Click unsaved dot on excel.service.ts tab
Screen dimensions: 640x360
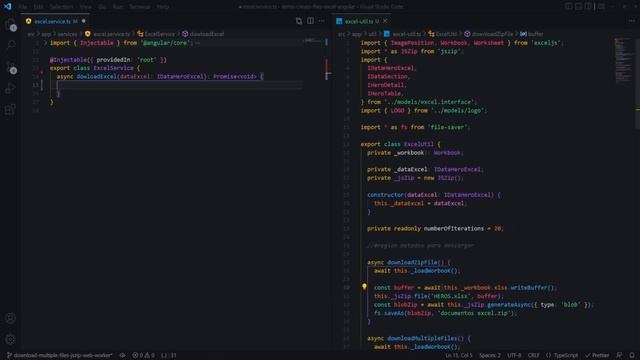point(84,21)
